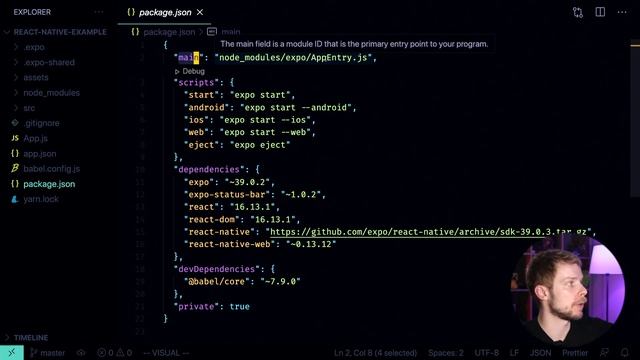
Task: Split the editor to the right
Action: click(x=600, y=12)
